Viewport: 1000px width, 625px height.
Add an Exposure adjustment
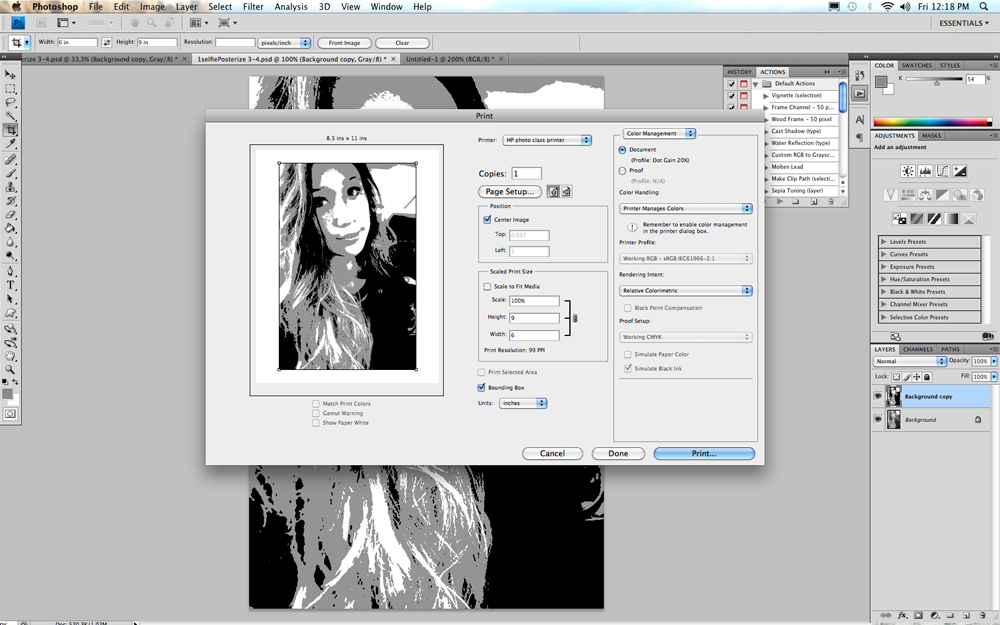coord(959,171)
